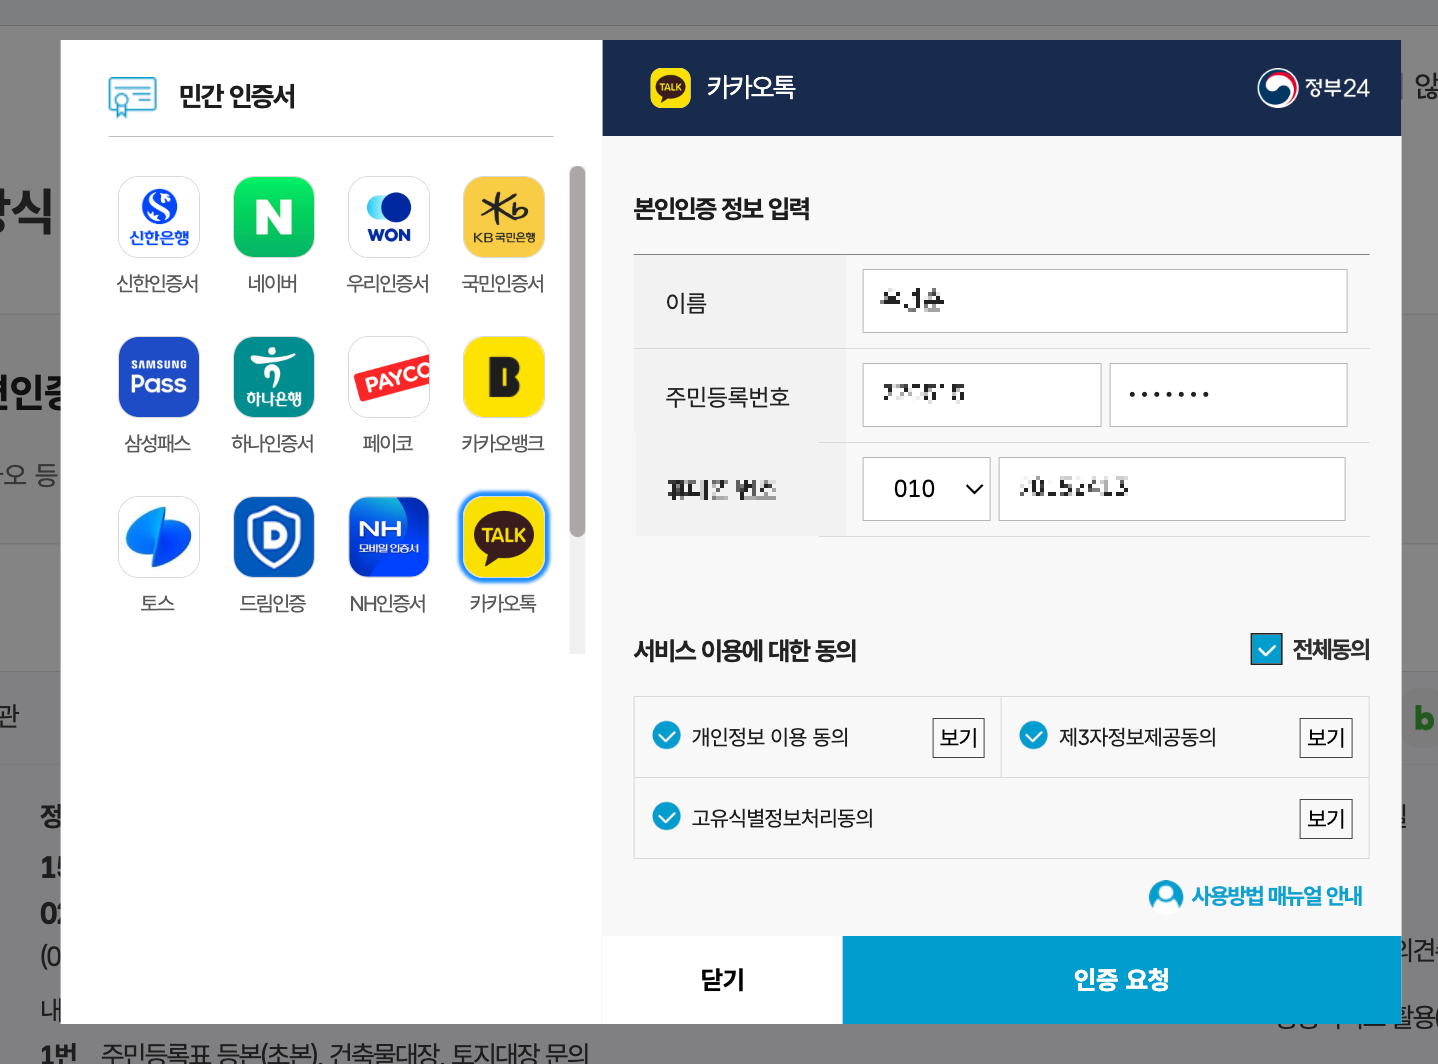Click the 신한인증서 label
This screenshot has width=1438, height=1064.
tap(158, 284)
